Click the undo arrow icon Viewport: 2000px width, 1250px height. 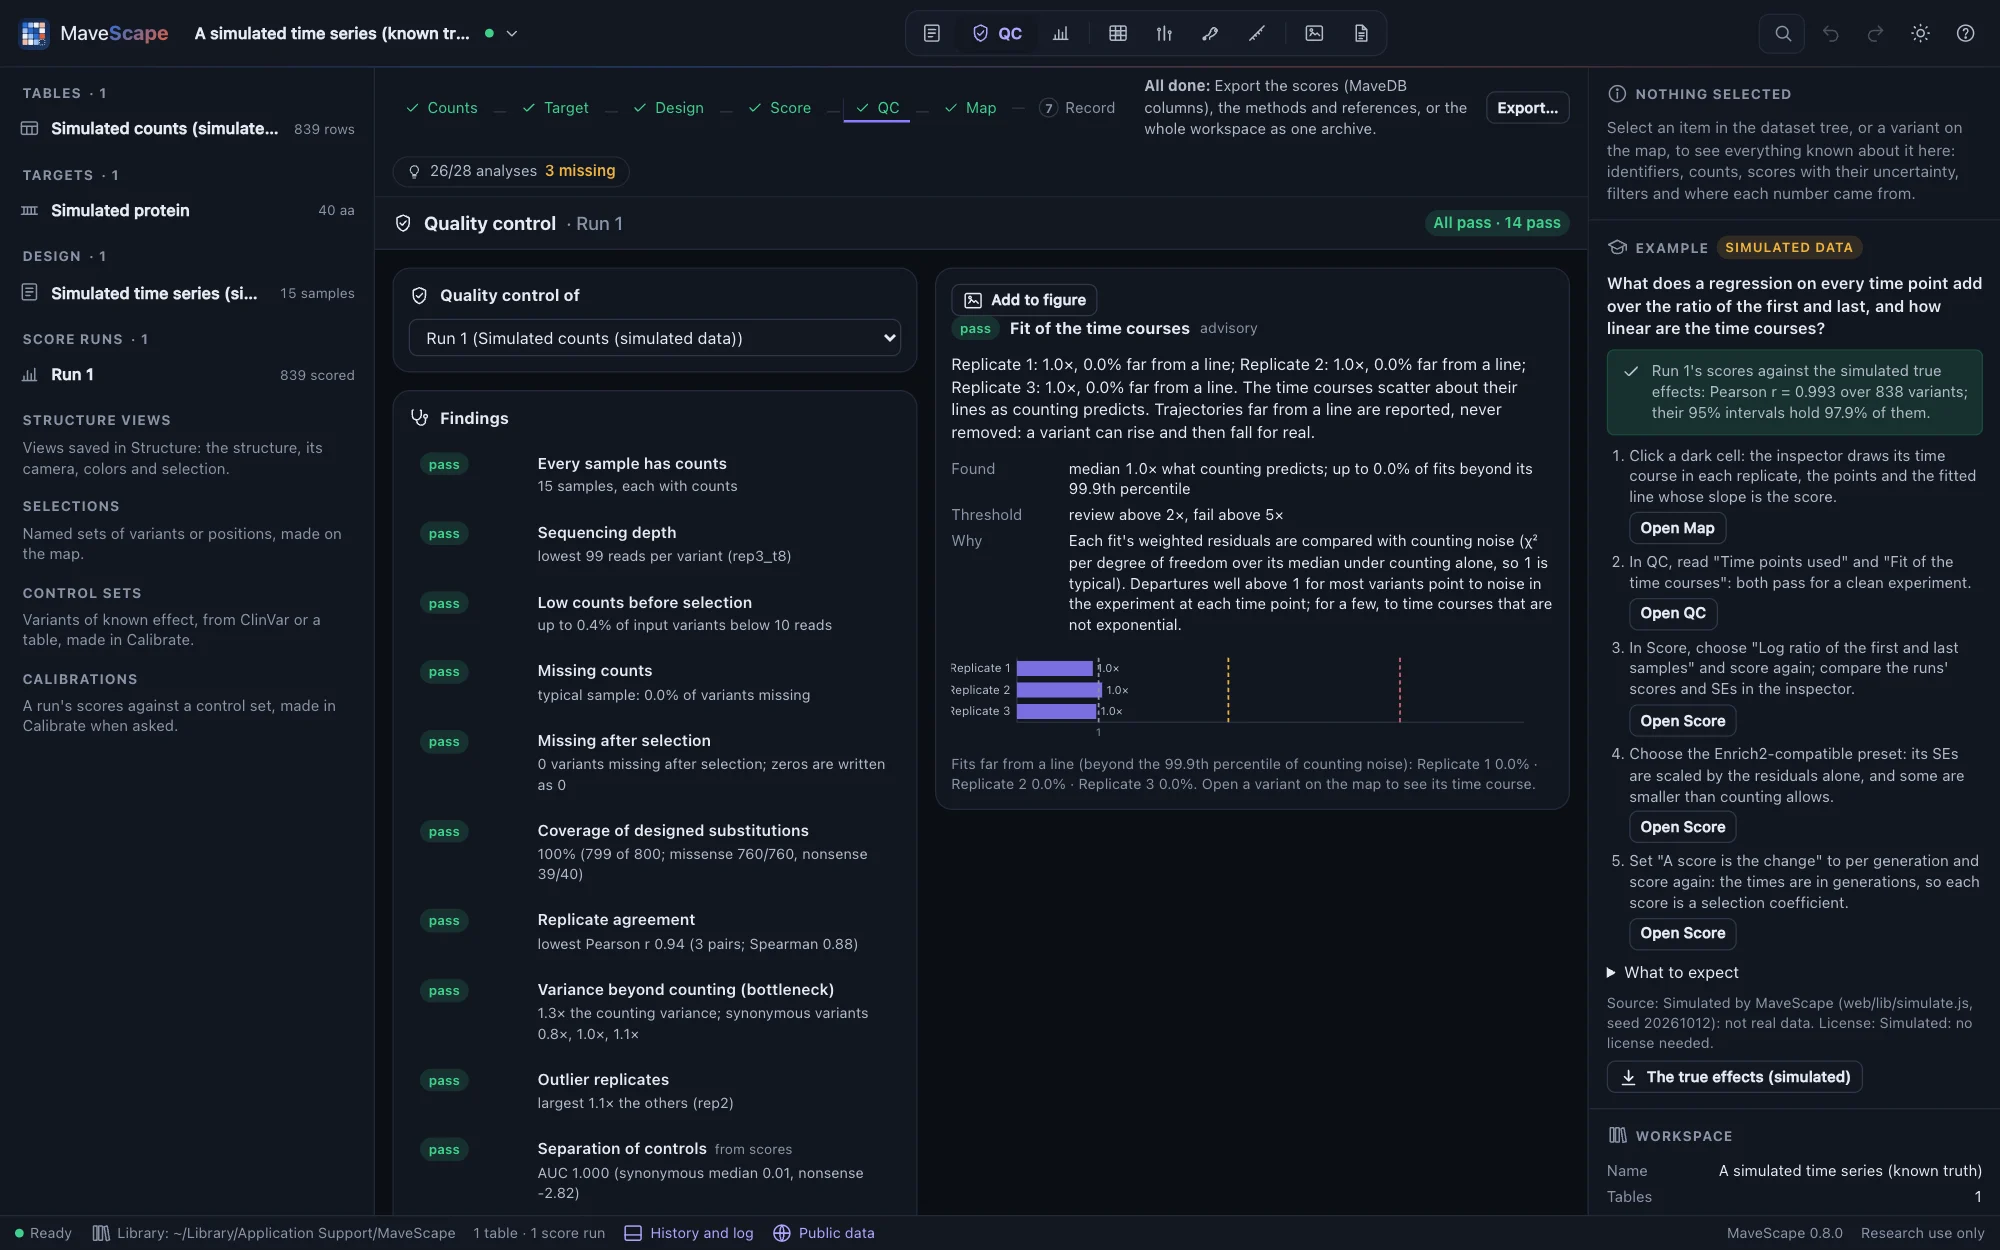[1830, 33]
